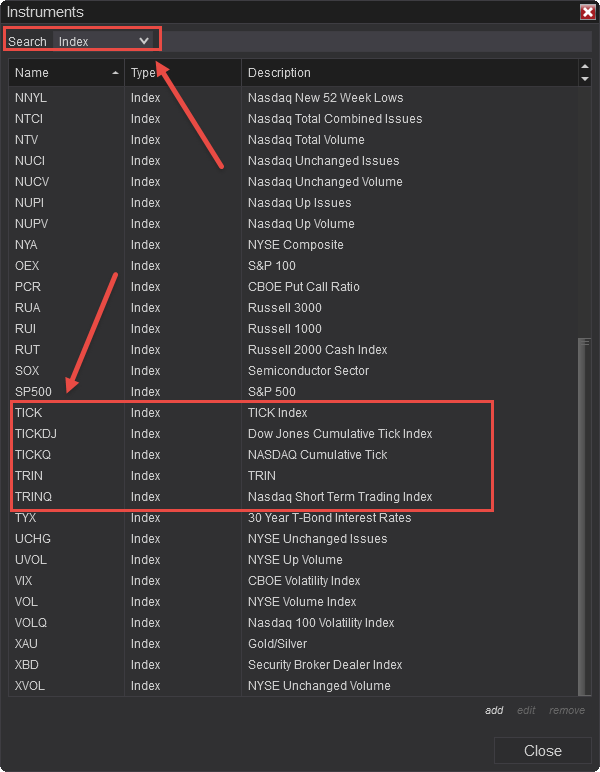Click the Description column header
Image resolution: width=600 pixels, height=772 pixels.
pyautogui.click(x=400, y=73)
